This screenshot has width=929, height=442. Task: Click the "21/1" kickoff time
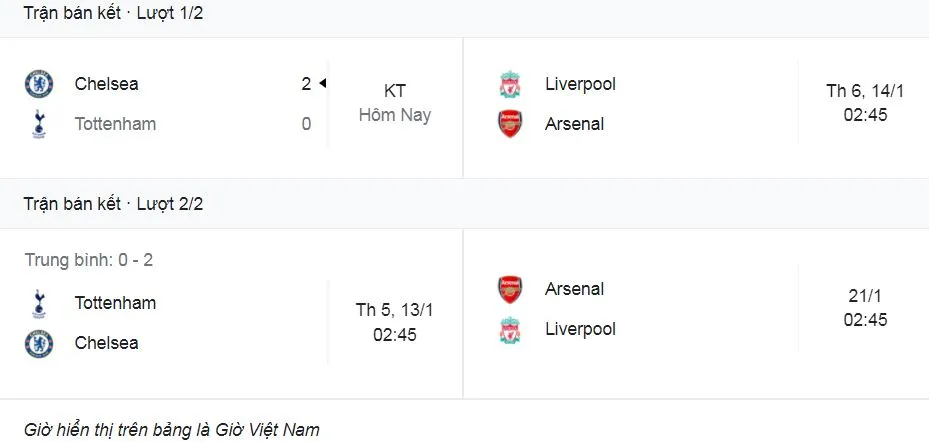[x=865, y=308]
